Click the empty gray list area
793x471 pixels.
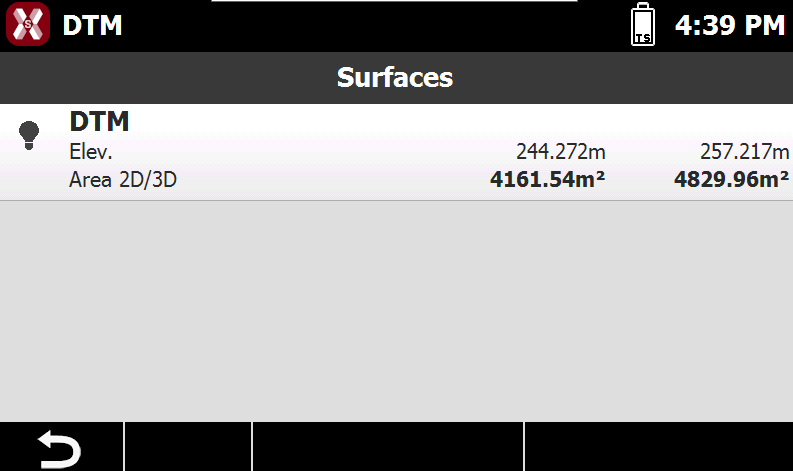coord(396,311)
